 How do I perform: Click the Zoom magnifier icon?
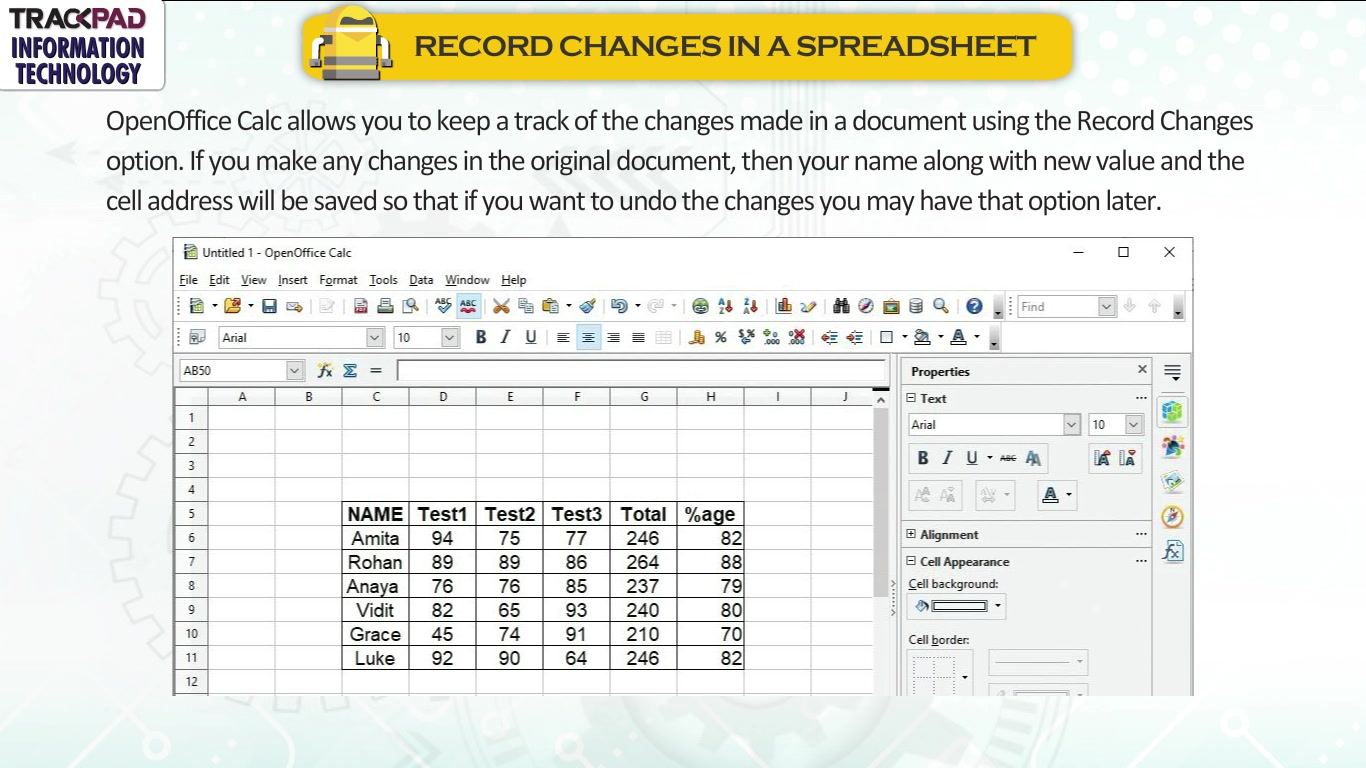coord(940,306)
